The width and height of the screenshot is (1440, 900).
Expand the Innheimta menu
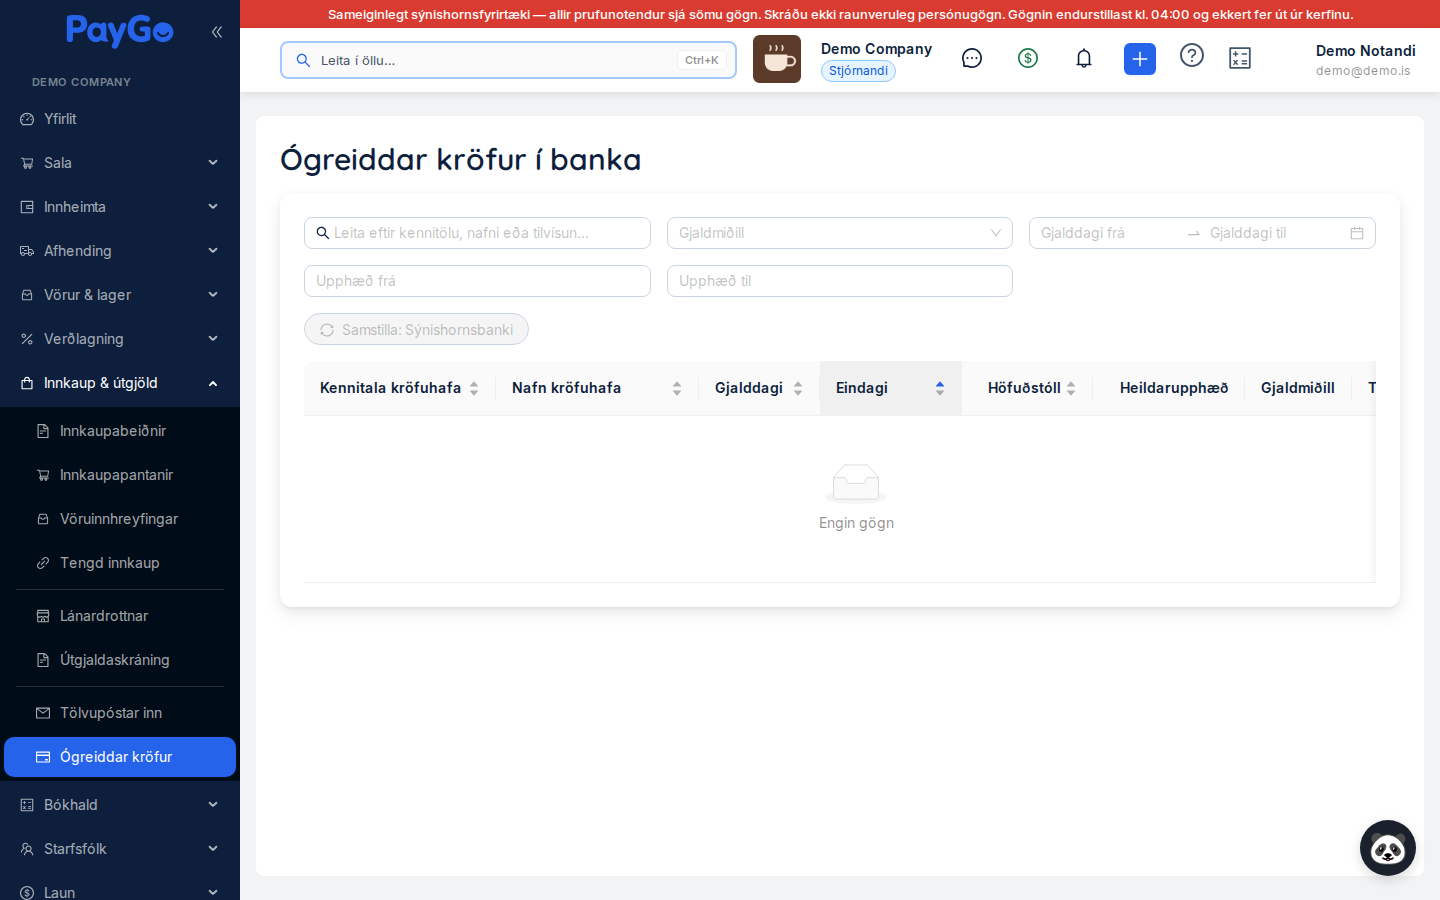pyautogui.click(x=120, y=207)
